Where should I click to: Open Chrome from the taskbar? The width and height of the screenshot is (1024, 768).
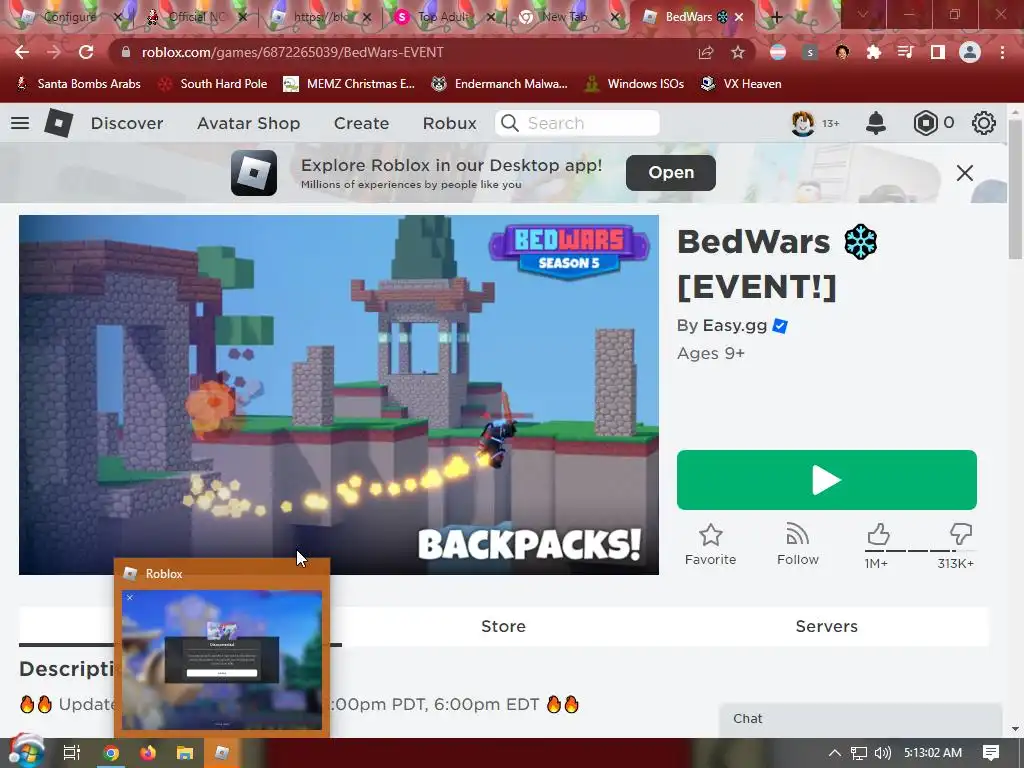click(x=111, y=753)
